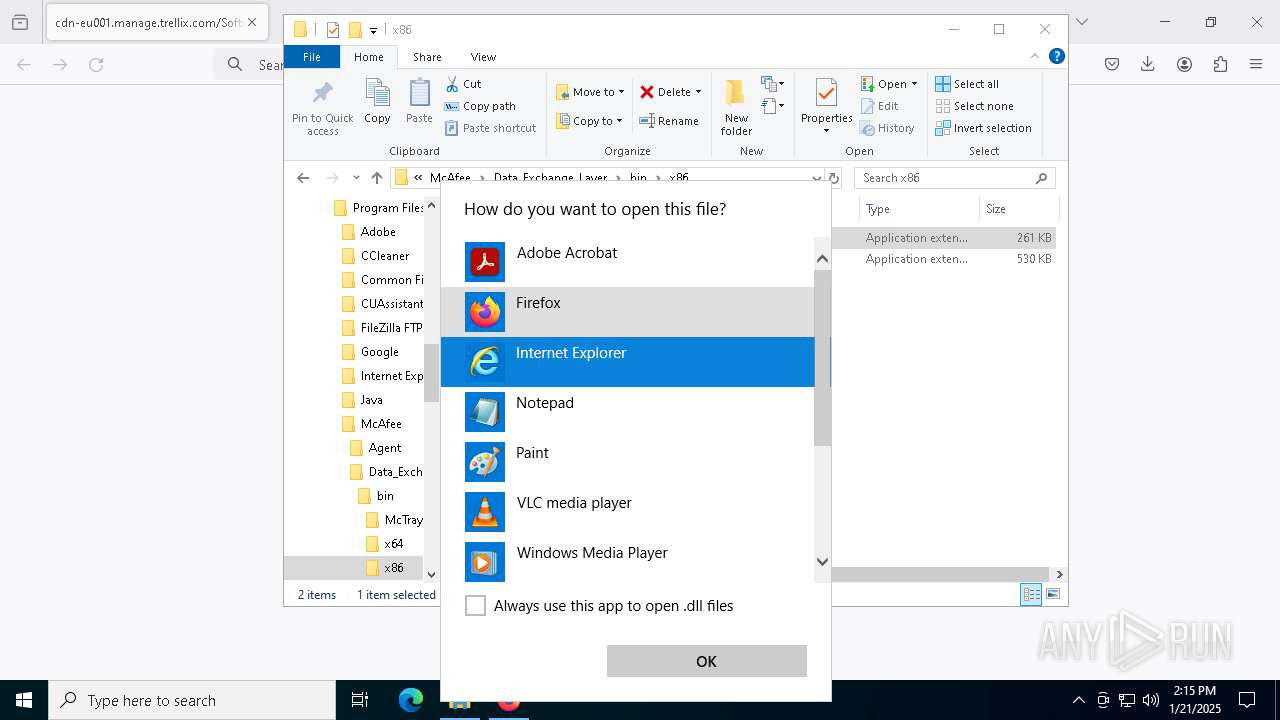
Task: Click the Search x86 box
Action: [x=954, y=178]
